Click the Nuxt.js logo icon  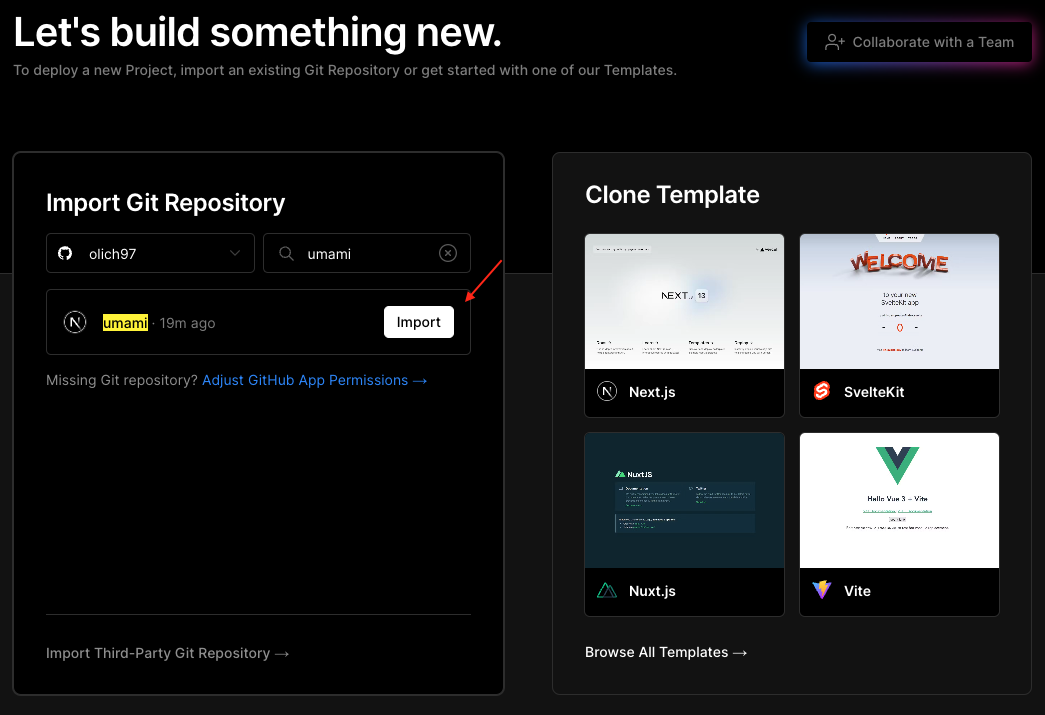tap(606, 590)
